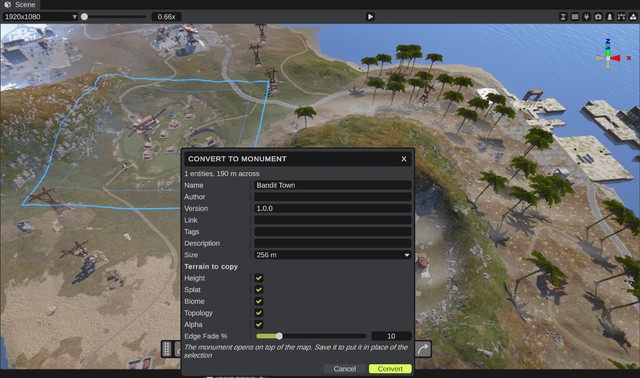This screenshot has height=378, width=640.
Task: Uncheck the Topology terrain checkbox
Action: click(258, 313)
